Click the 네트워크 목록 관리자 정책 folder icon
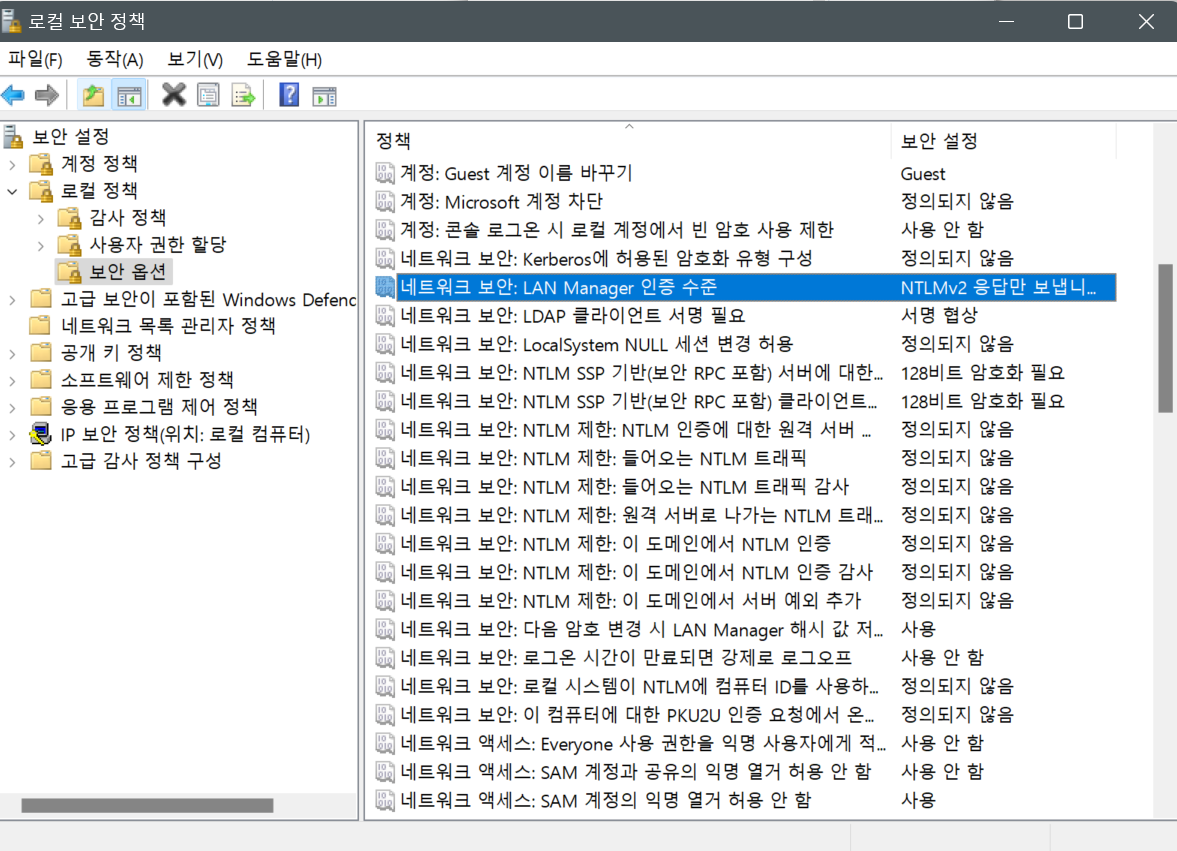 [41, 326]
